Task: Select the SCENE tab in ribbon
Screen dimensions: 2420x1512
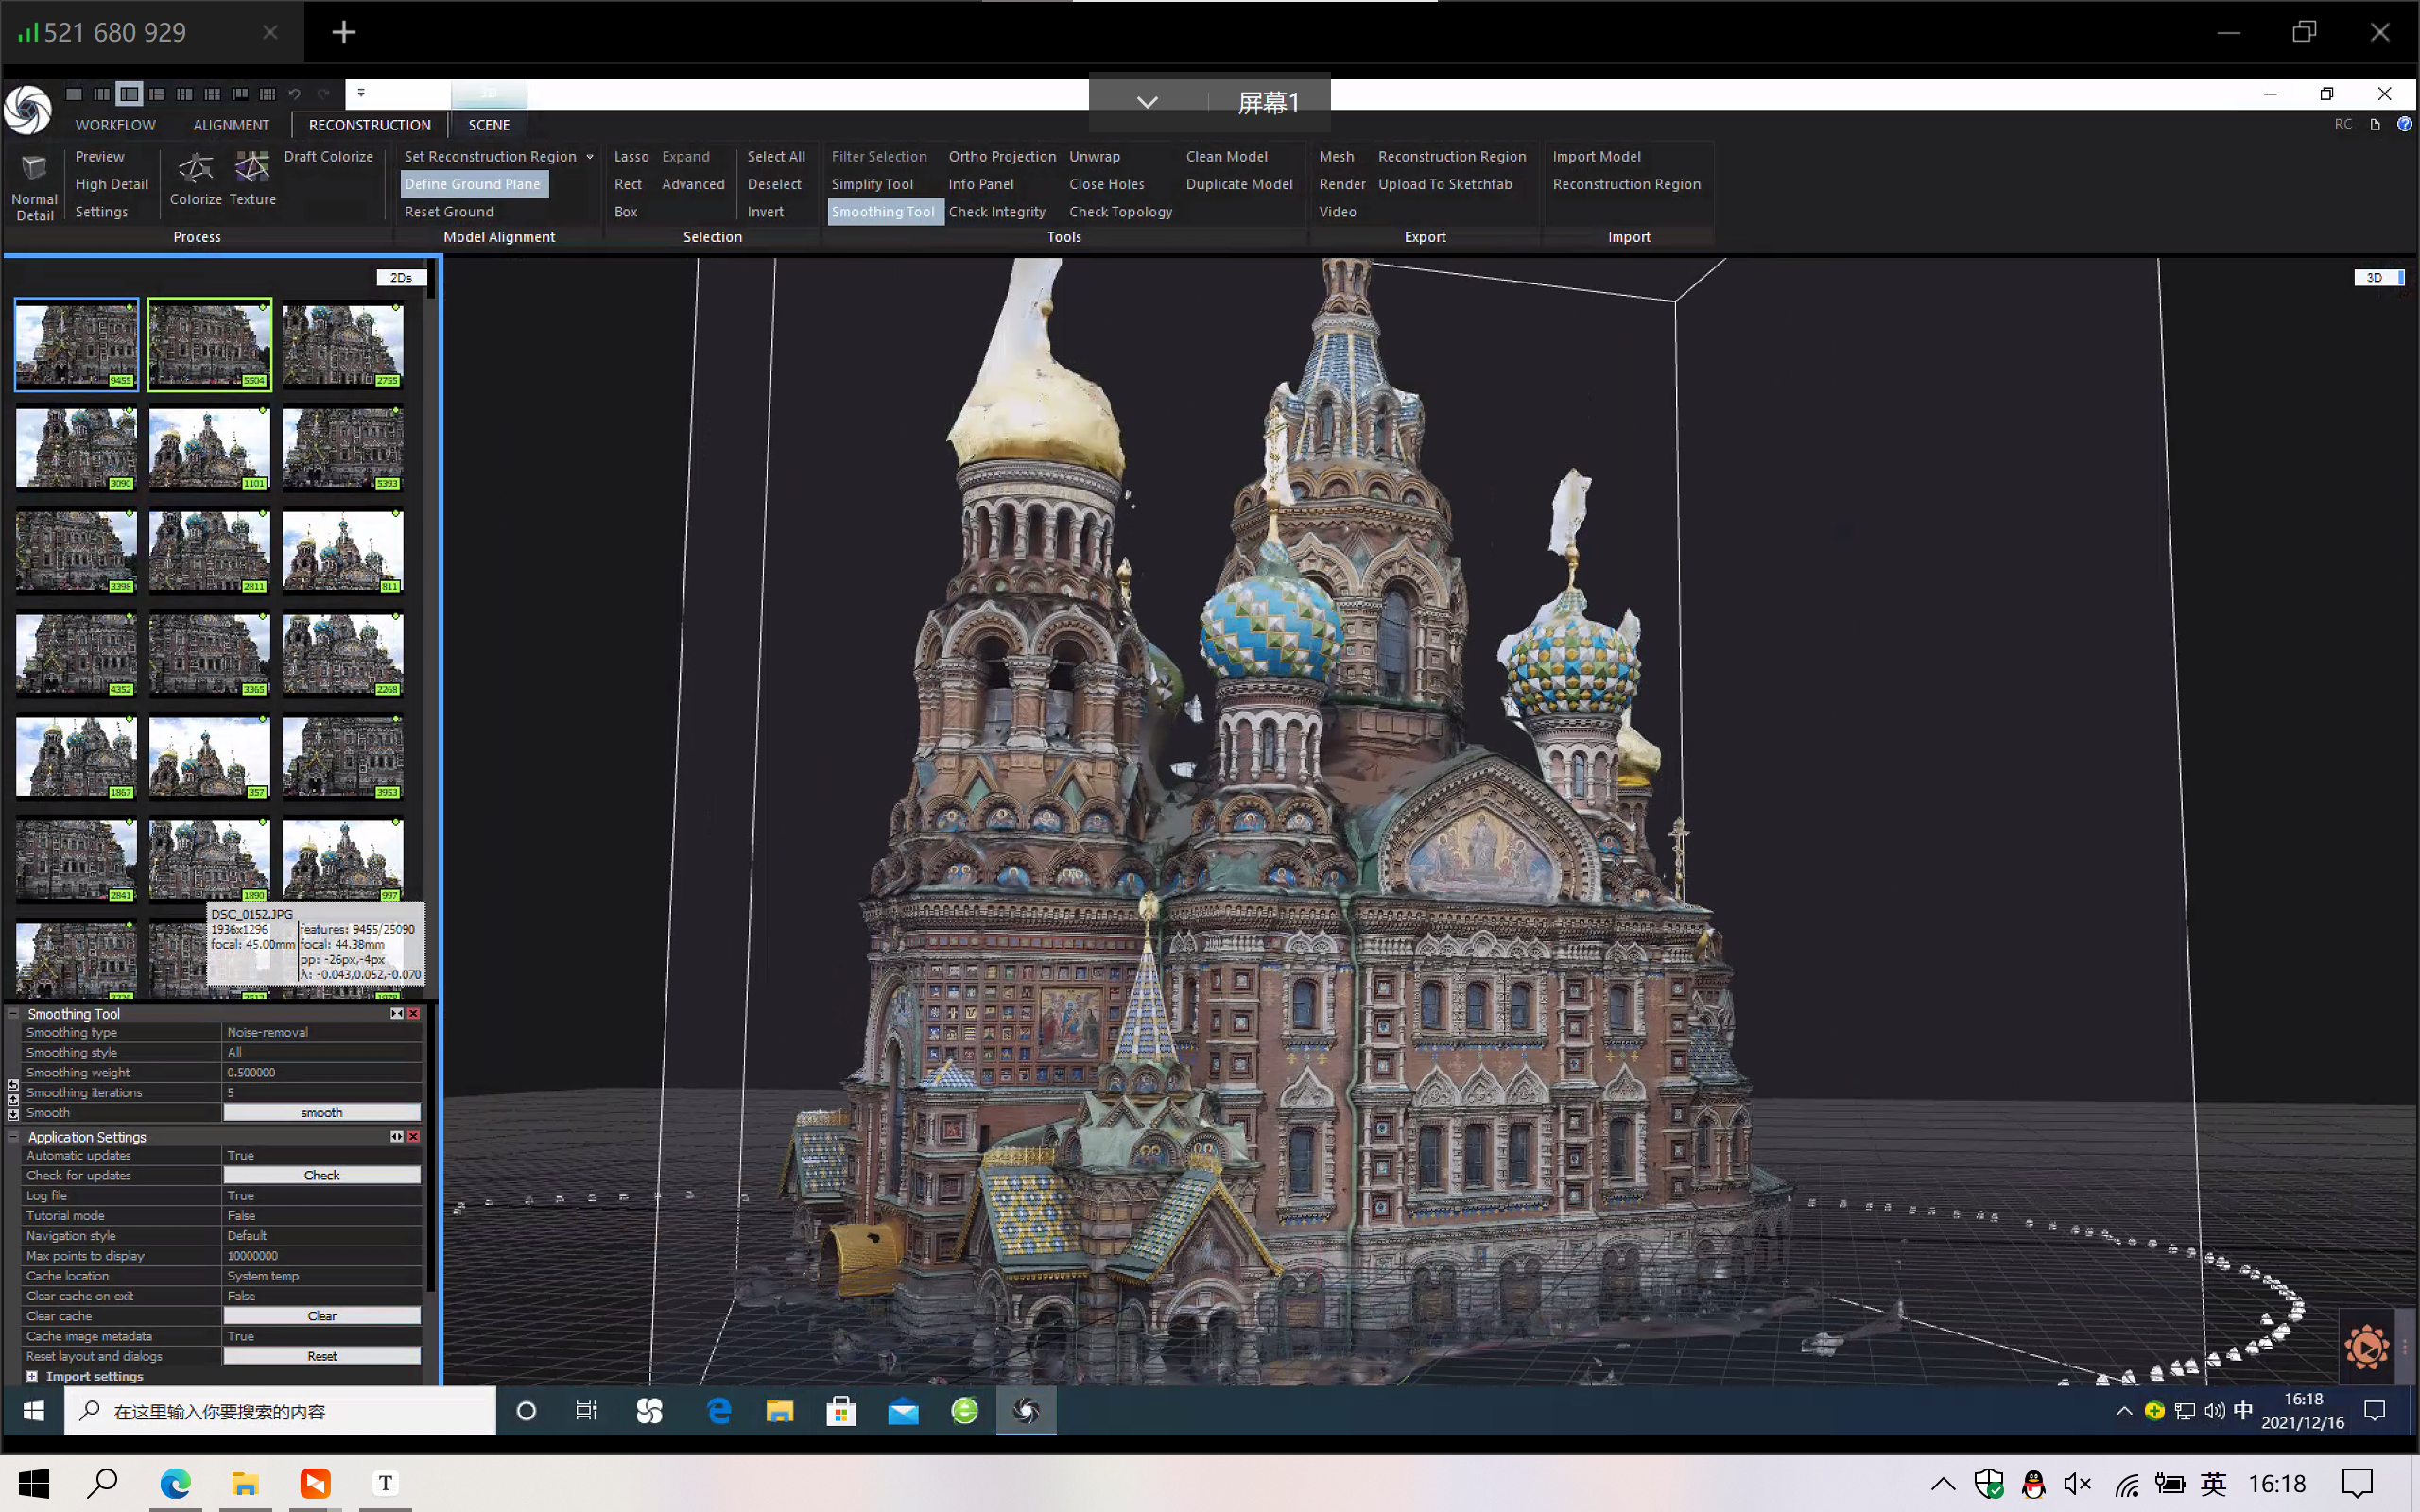Action: click(488, 124)
